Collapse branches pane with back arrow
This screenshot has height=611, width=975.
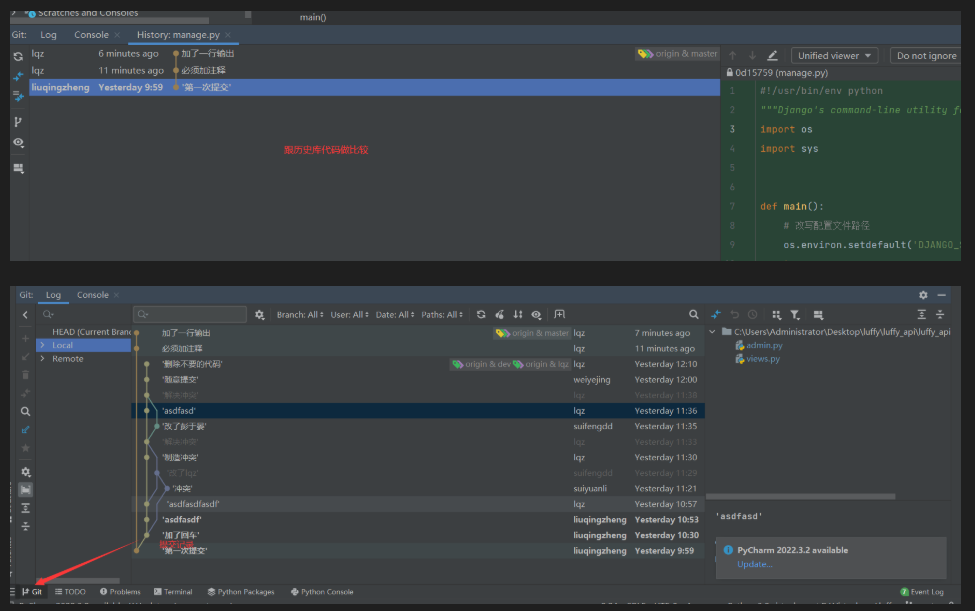point(25,315)
